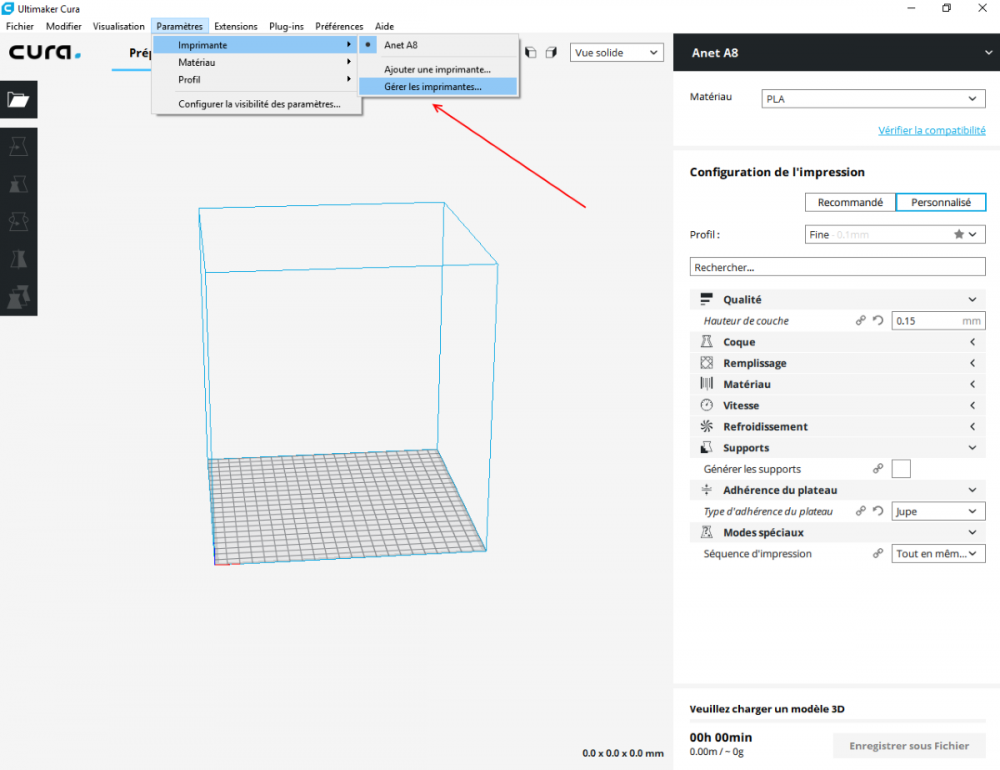Viewport: 1000px width, 770px height.
Task: Click the Séquence d'impression setting label
Action: point(757,554)
